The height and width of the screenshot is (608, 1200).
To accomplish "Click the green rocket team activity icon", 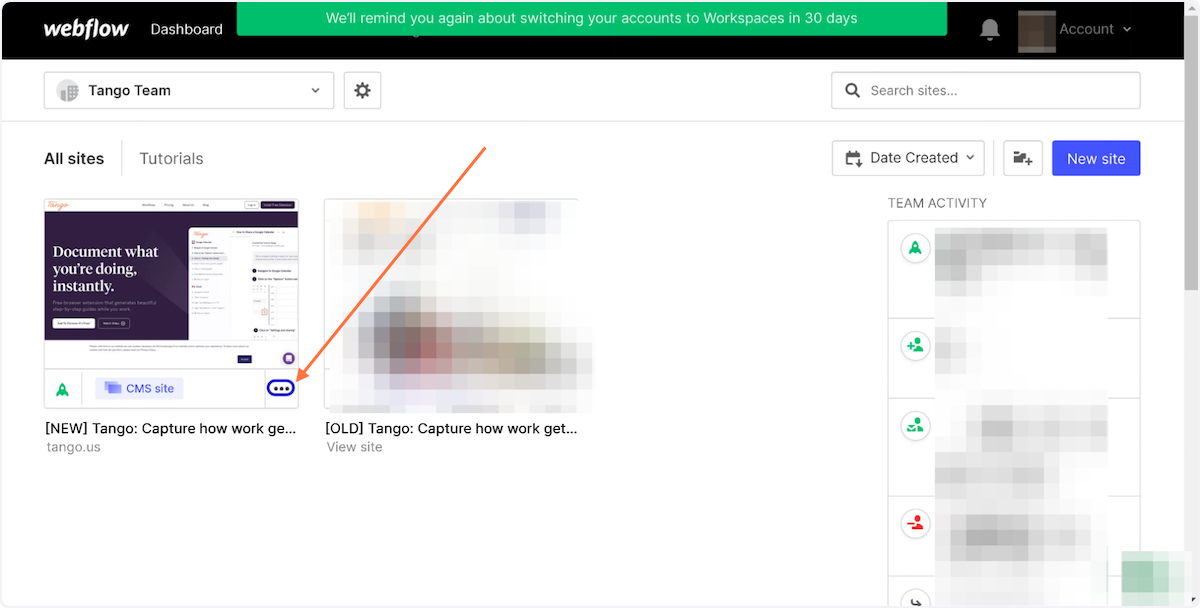I will click(915, 248).
